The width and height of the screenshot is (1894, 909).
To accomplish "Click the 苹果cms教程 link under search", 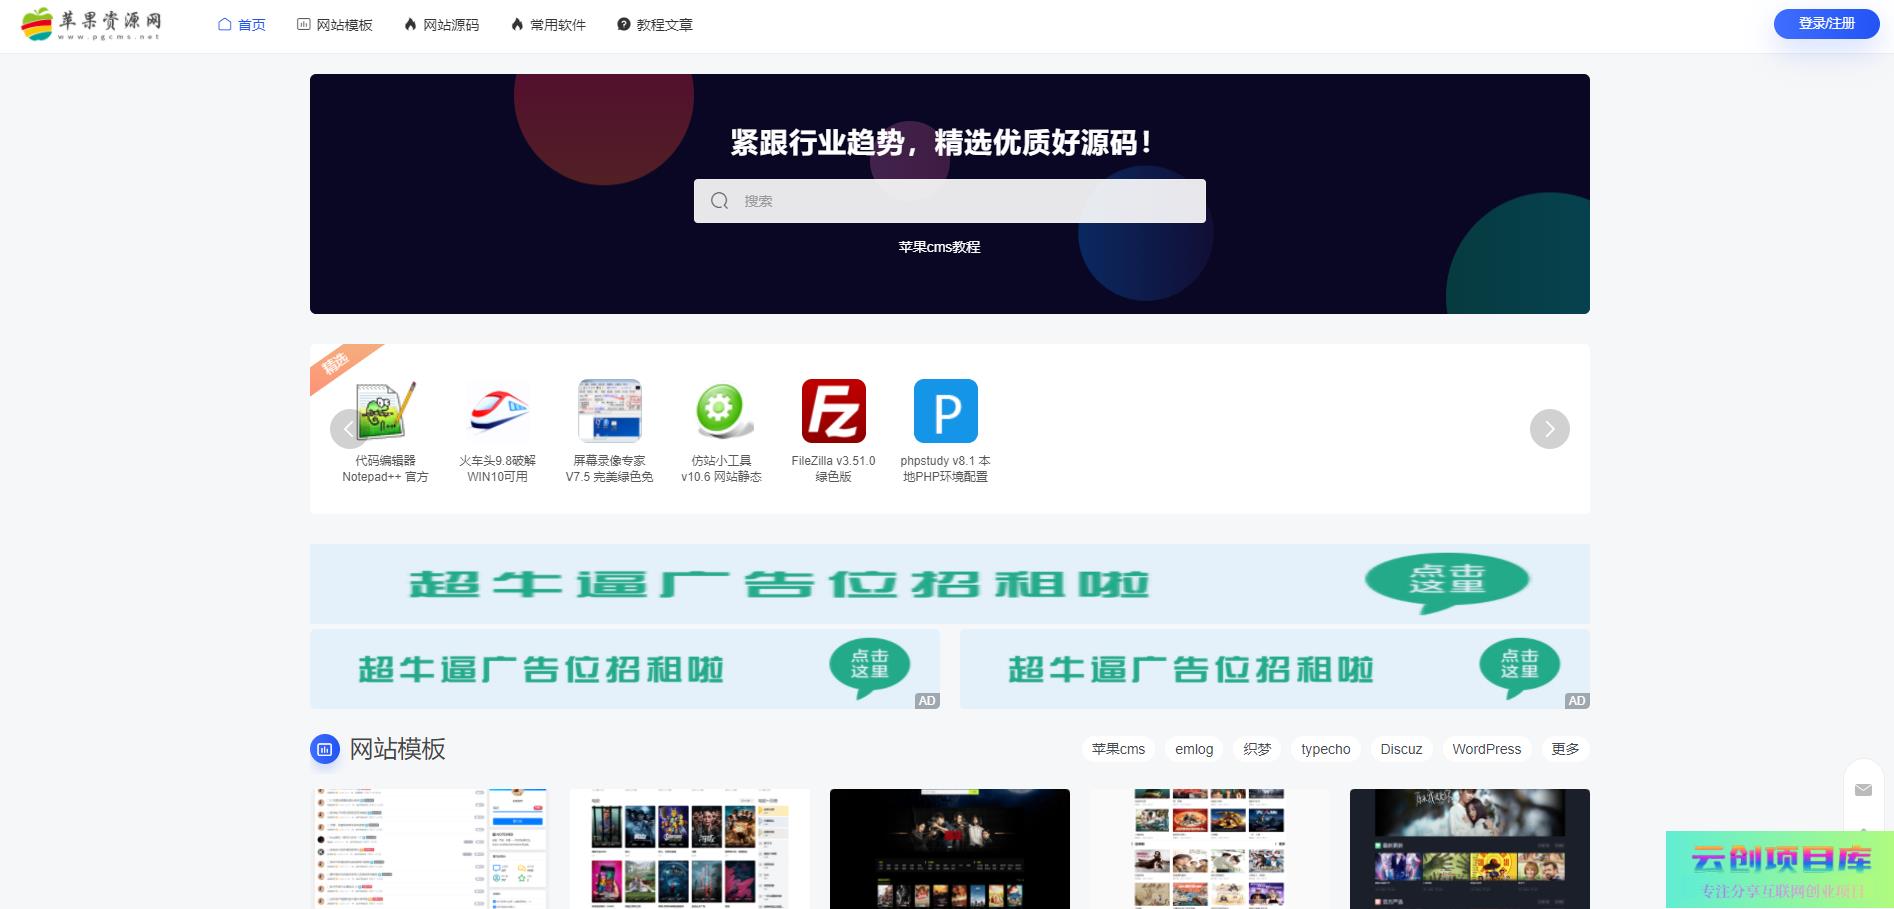I will tap(939, 247).
